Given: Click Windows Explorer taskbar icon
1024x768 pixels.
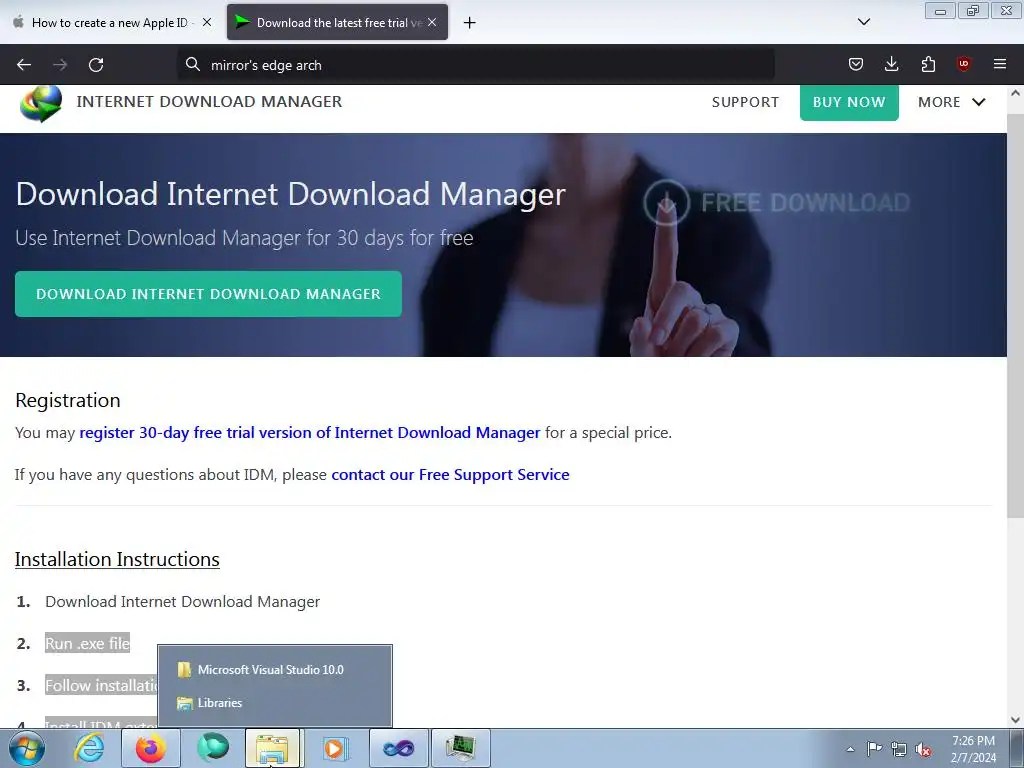Looking at the screenshot, I should tap(272, 748).
